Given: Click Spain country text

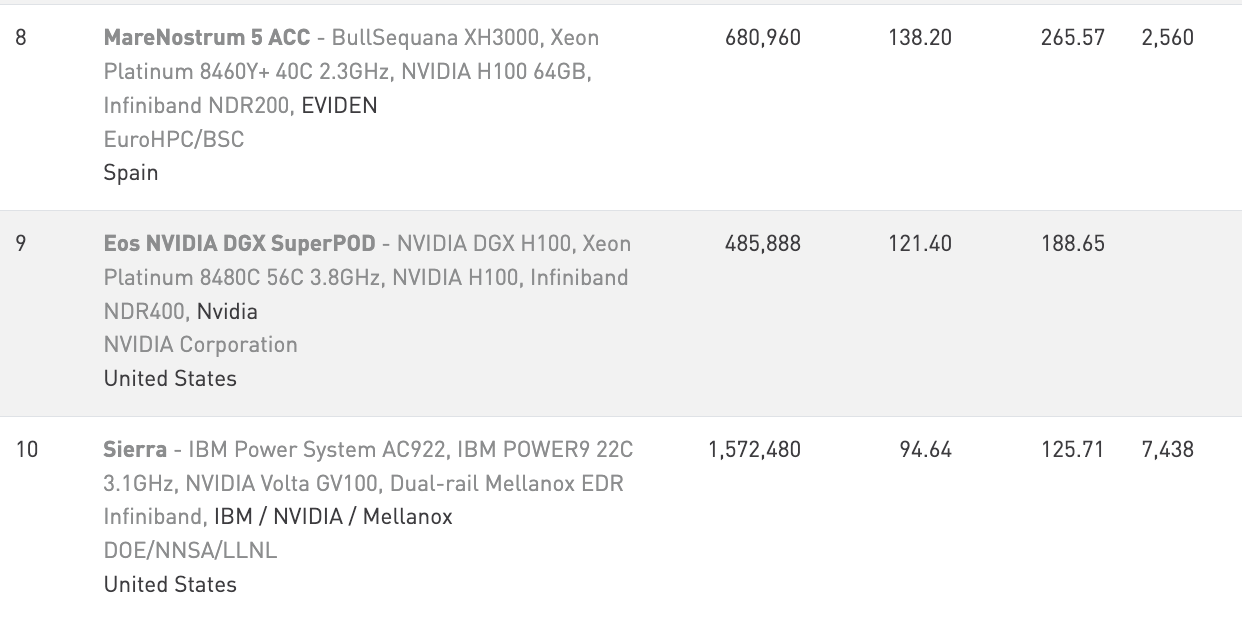Looking at the screenshot, I should (131, 173).
